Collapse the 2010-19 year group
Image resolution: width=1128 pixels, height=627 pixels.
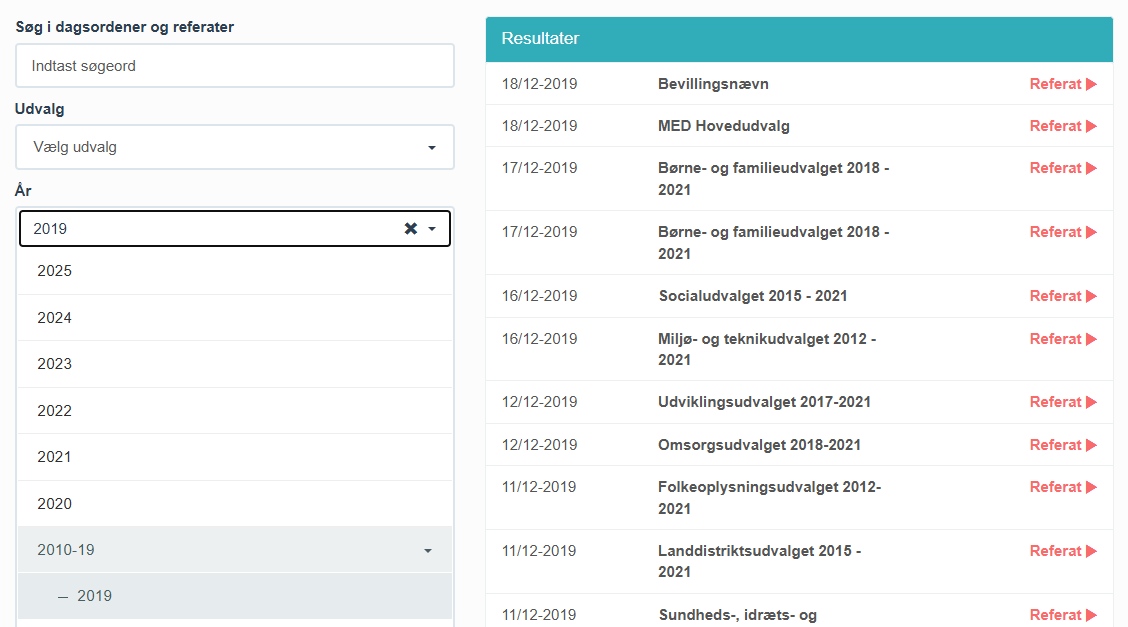(428, 550)
